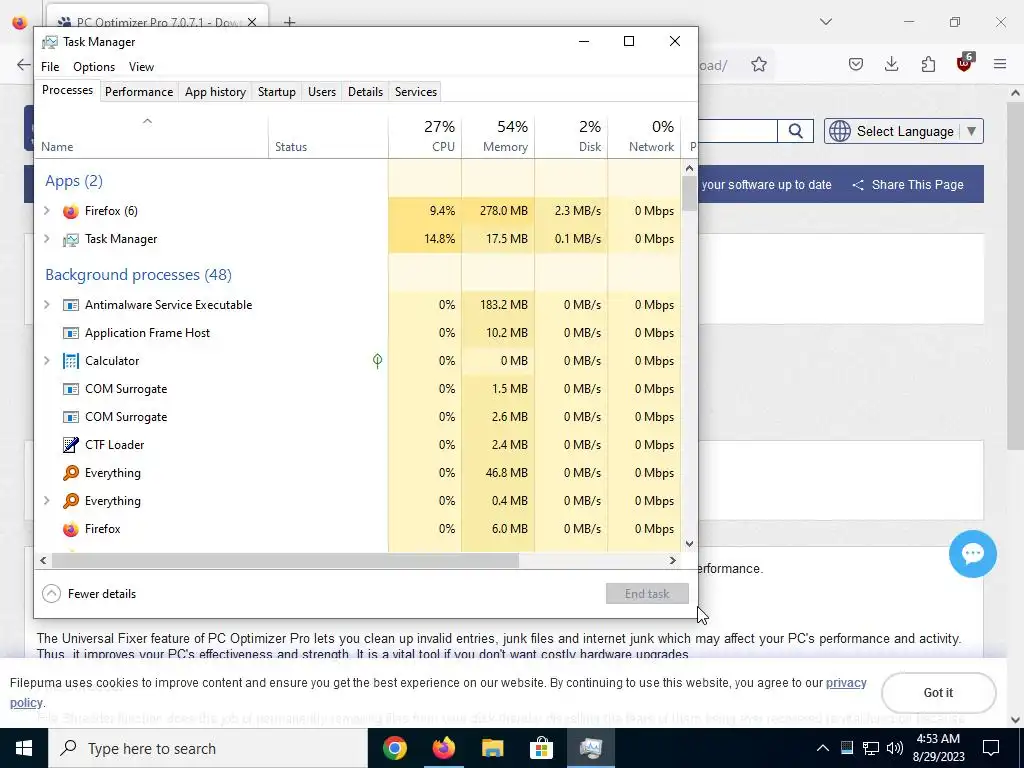
Task: Expand the Calculator process row
Action: click(46, 360)
